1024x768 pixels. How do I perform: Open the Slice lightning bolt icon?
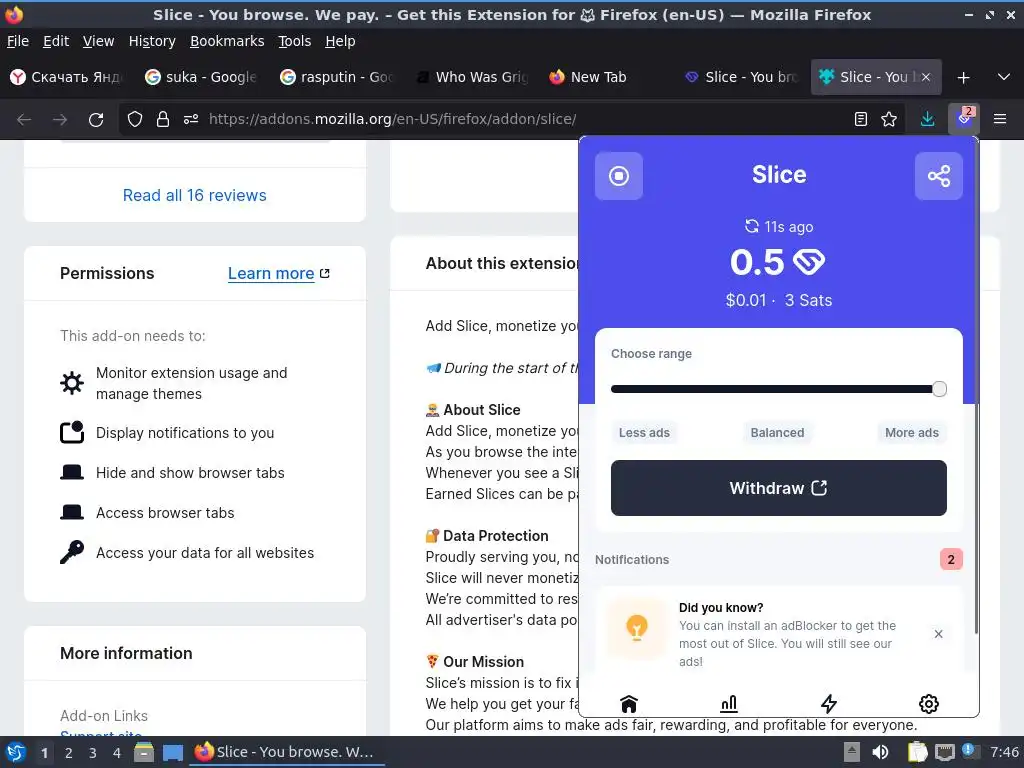829,703
